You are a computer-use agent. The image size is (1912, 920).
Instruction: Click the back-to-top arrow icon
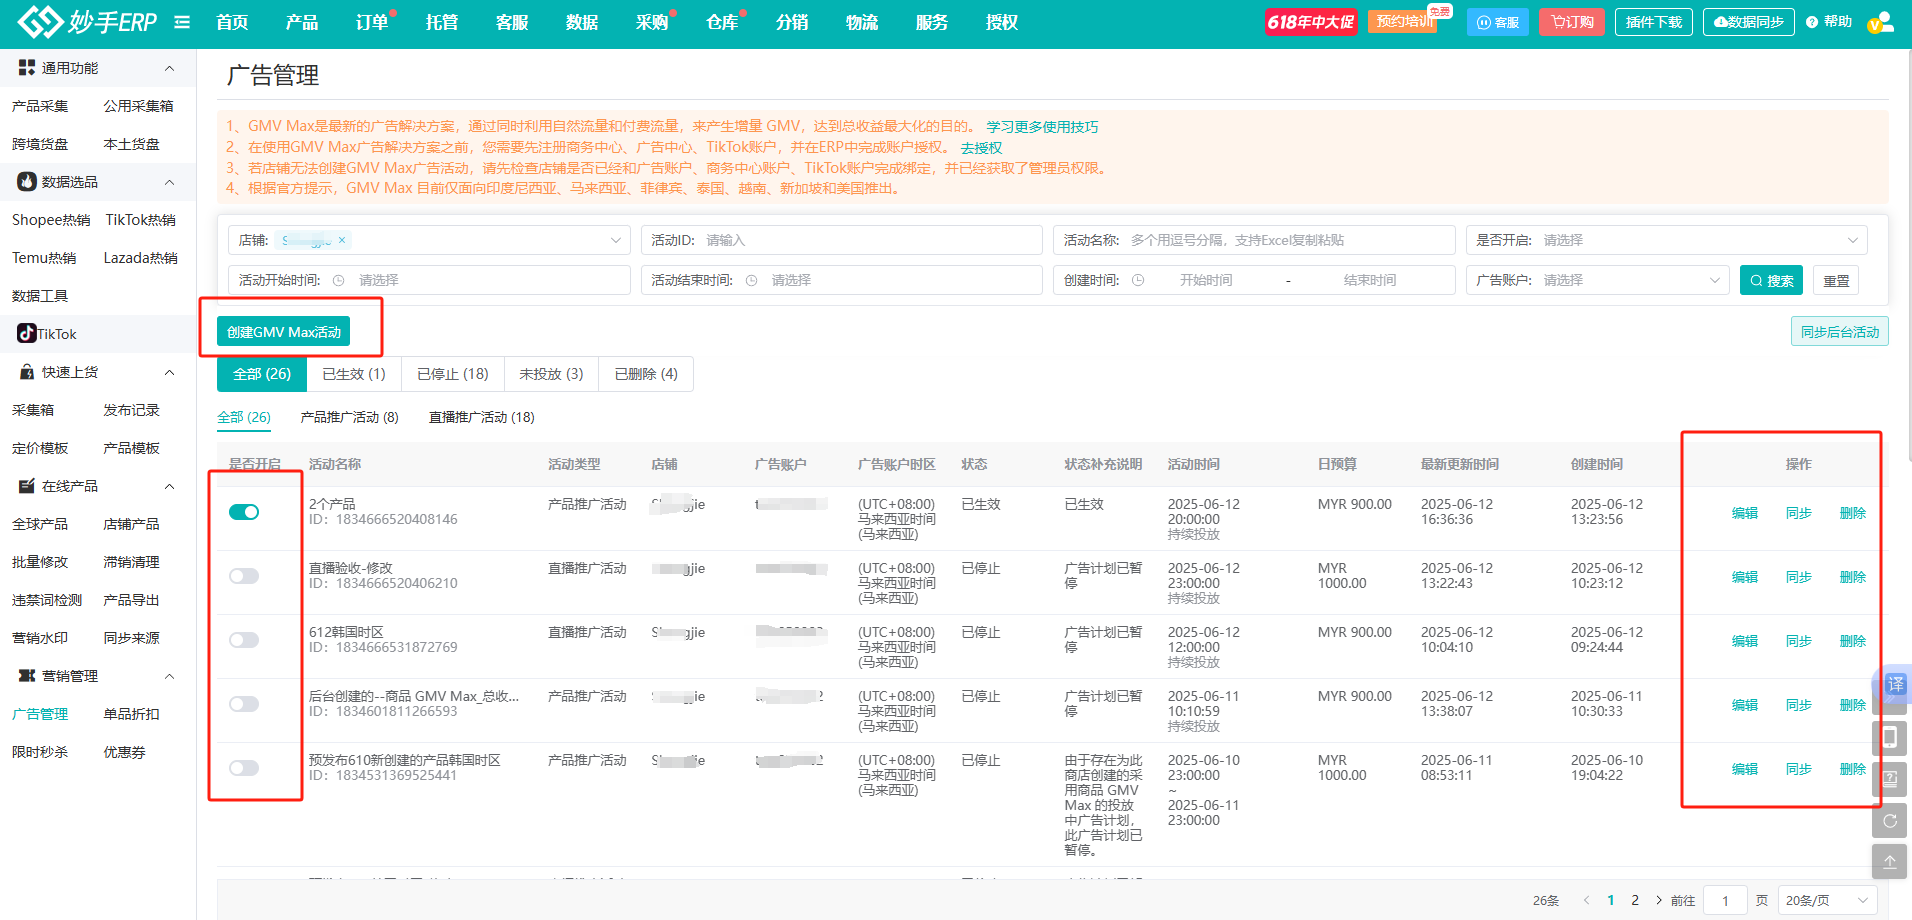[1890, 862]
